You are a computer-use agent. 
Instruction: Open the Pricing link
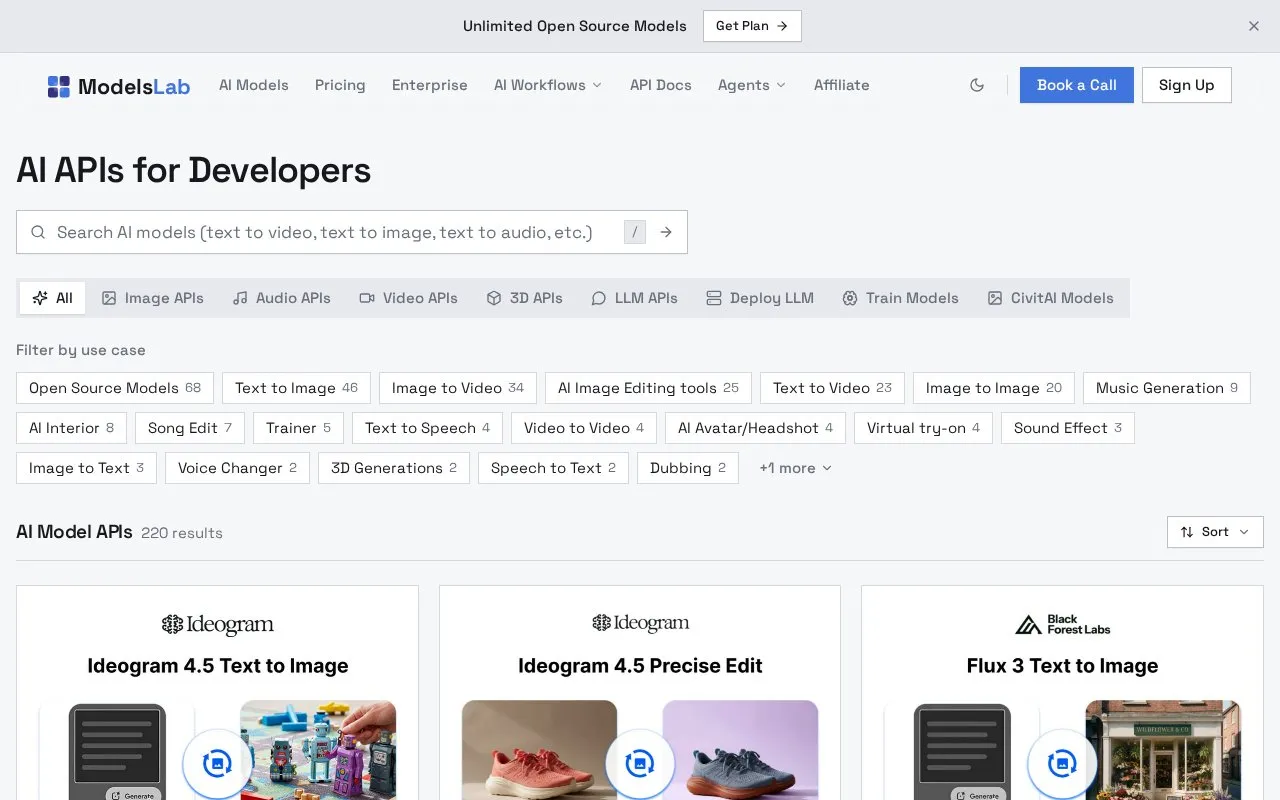click(x=340, y=85)
